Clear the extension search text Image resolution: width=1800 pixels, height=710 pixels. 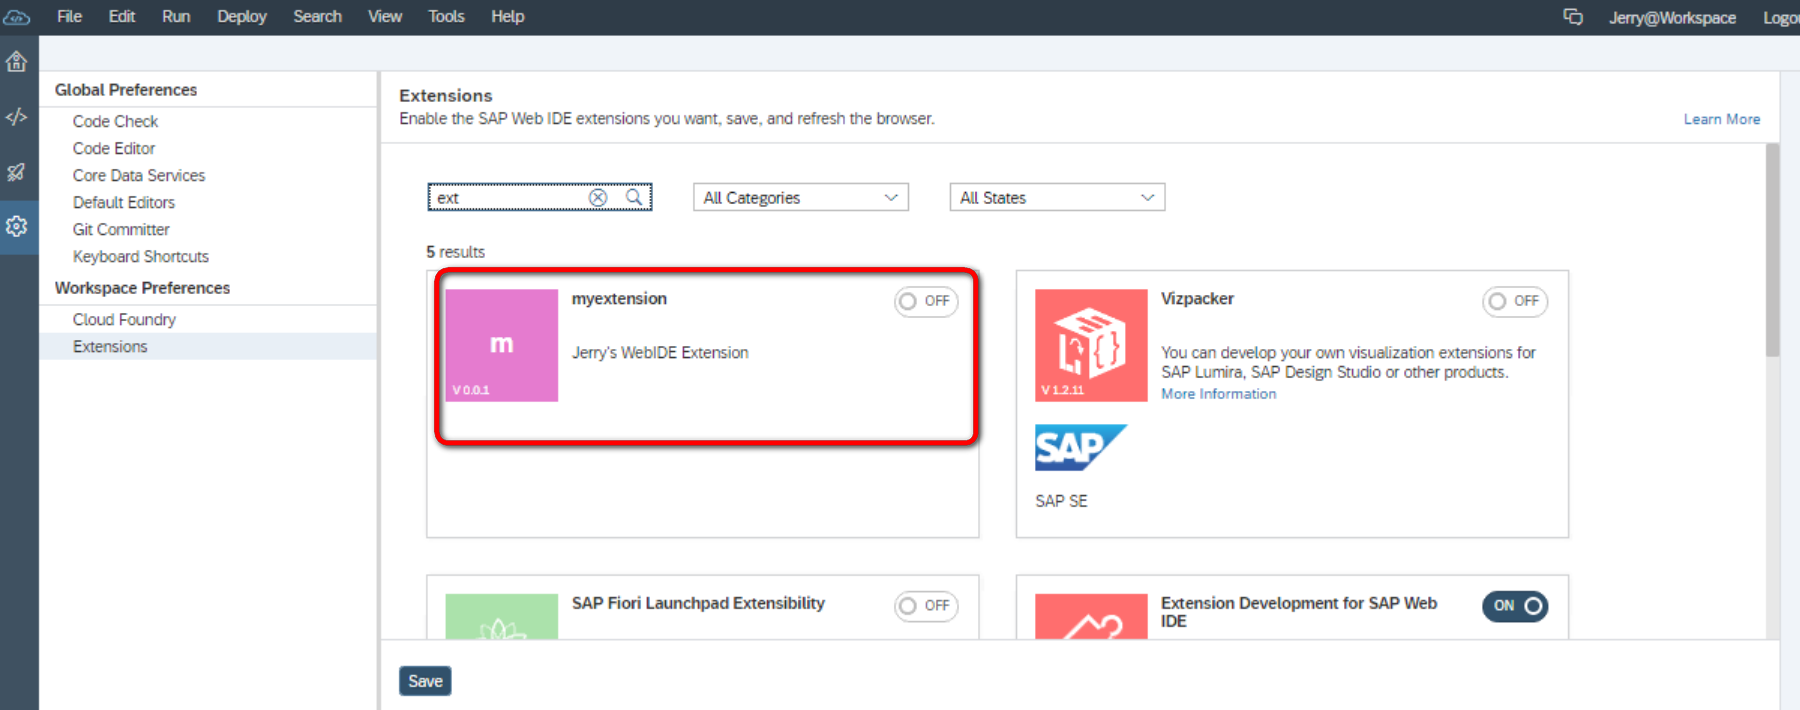[x=598, y=198]
